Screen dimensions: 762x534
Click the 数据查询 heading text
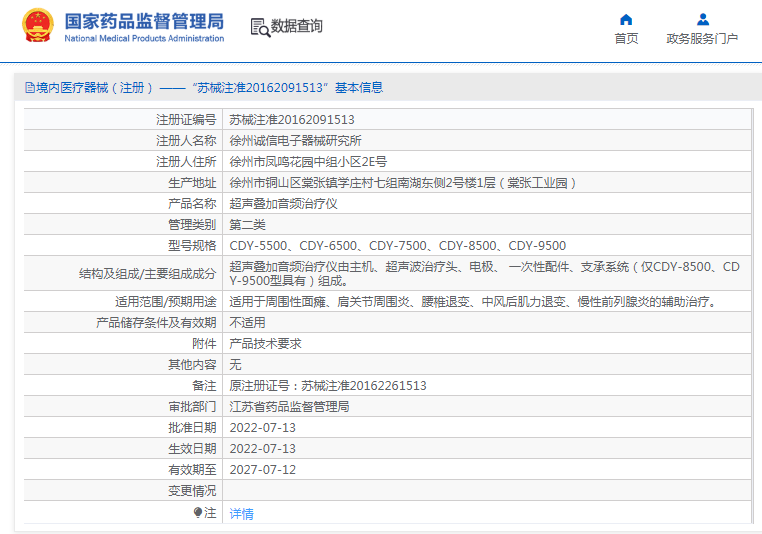(x=296, y=26)
